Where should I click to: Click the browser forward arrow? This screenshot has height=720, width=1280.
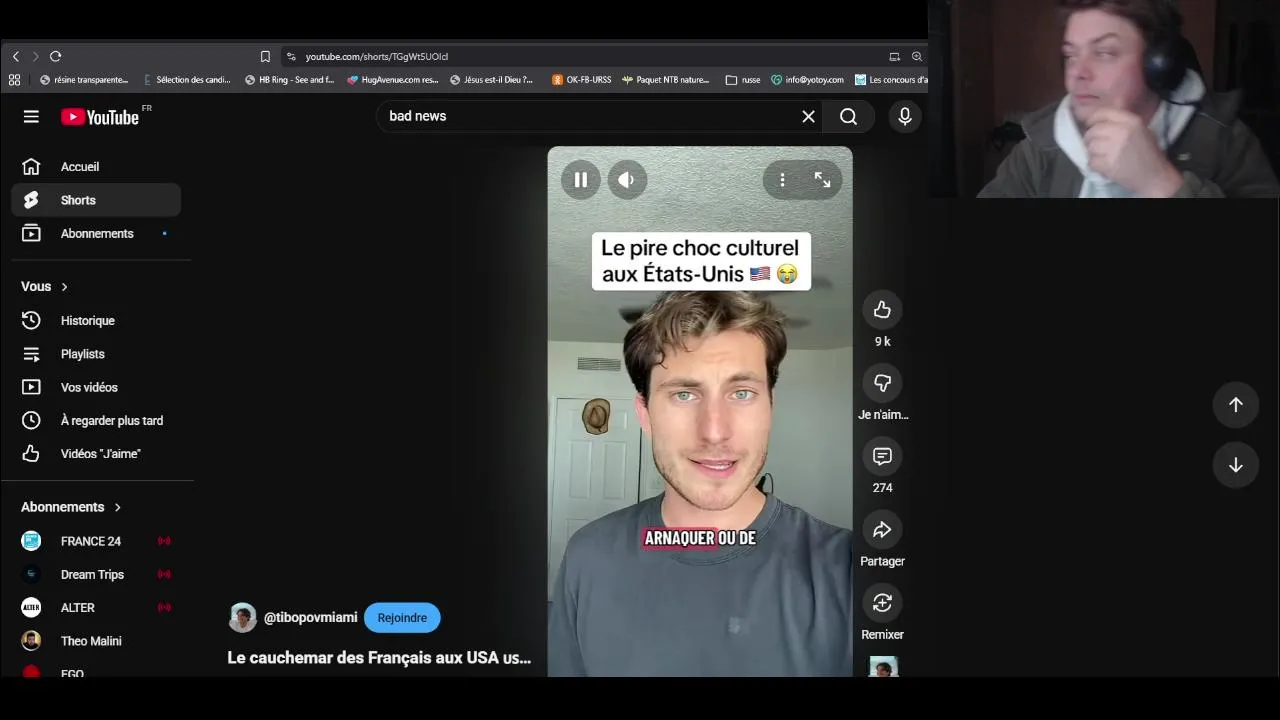pos(35,57)
